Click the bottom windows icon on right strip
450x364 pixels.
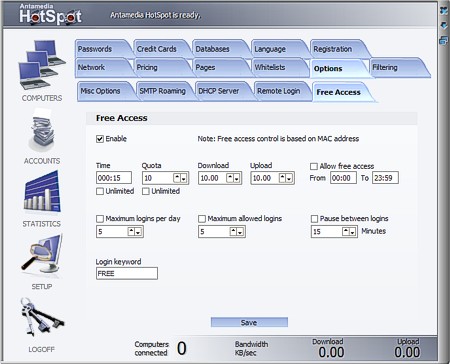[x=443, y=41]
